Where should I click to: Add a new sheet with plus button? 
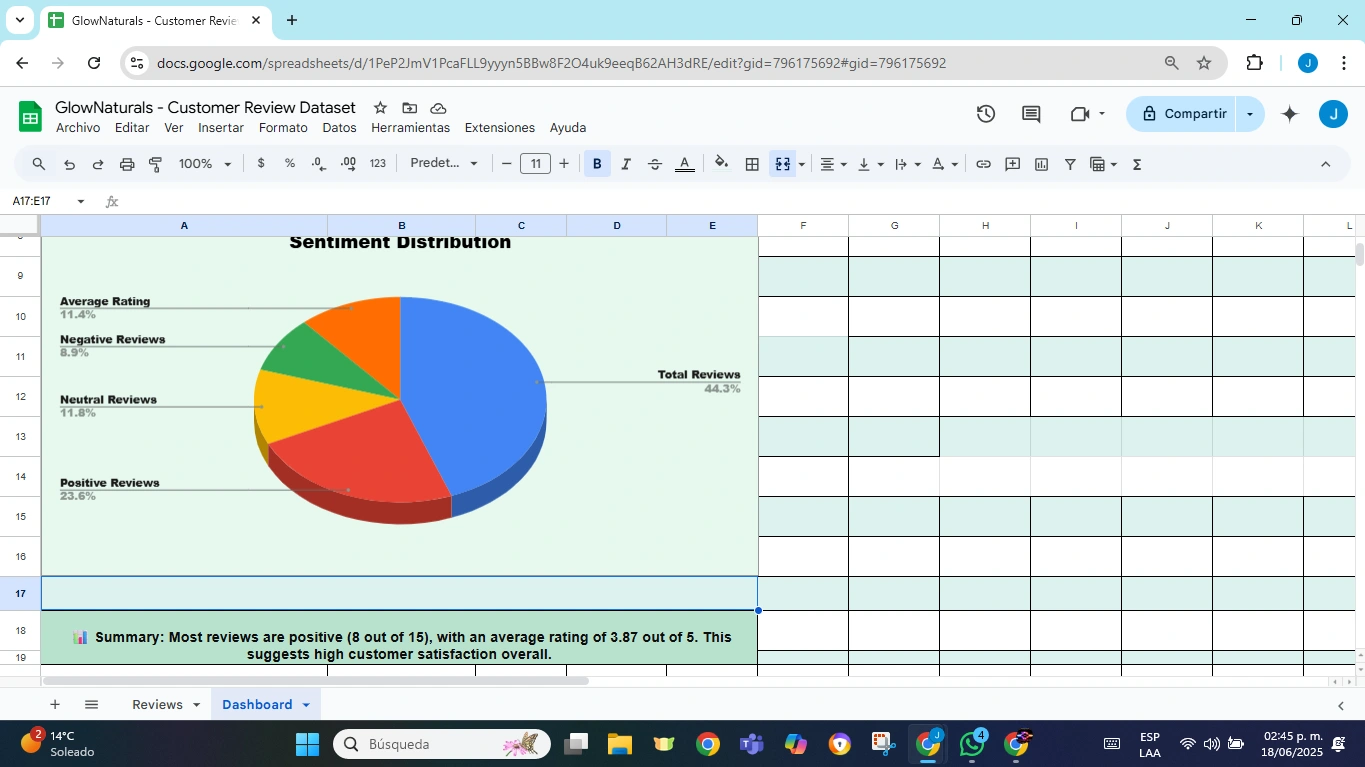click(x=55, y=705)
